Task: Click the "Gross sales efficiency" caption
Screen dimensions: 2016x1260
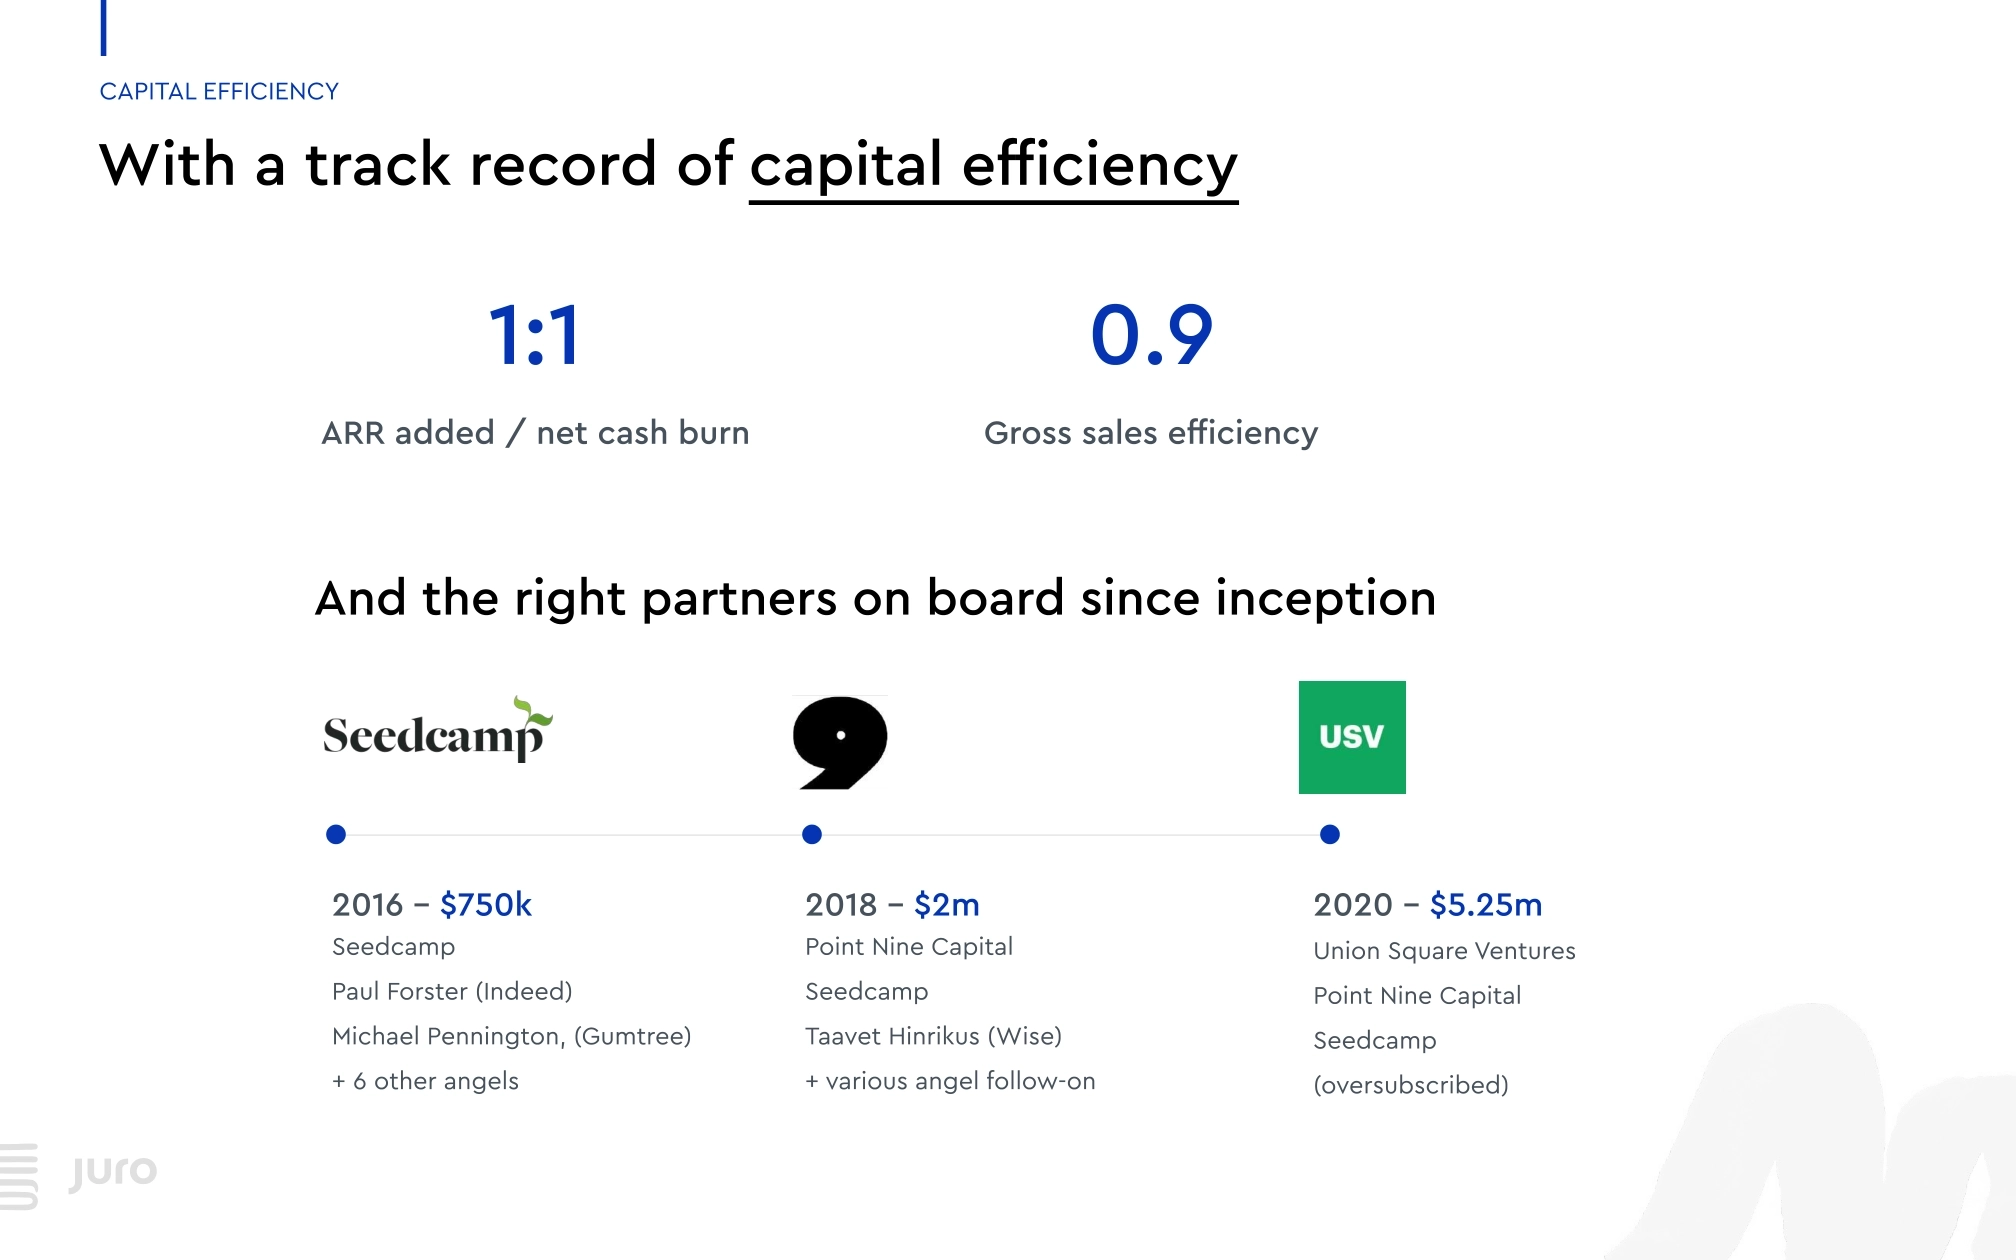Action: (x=1150, y=433)
